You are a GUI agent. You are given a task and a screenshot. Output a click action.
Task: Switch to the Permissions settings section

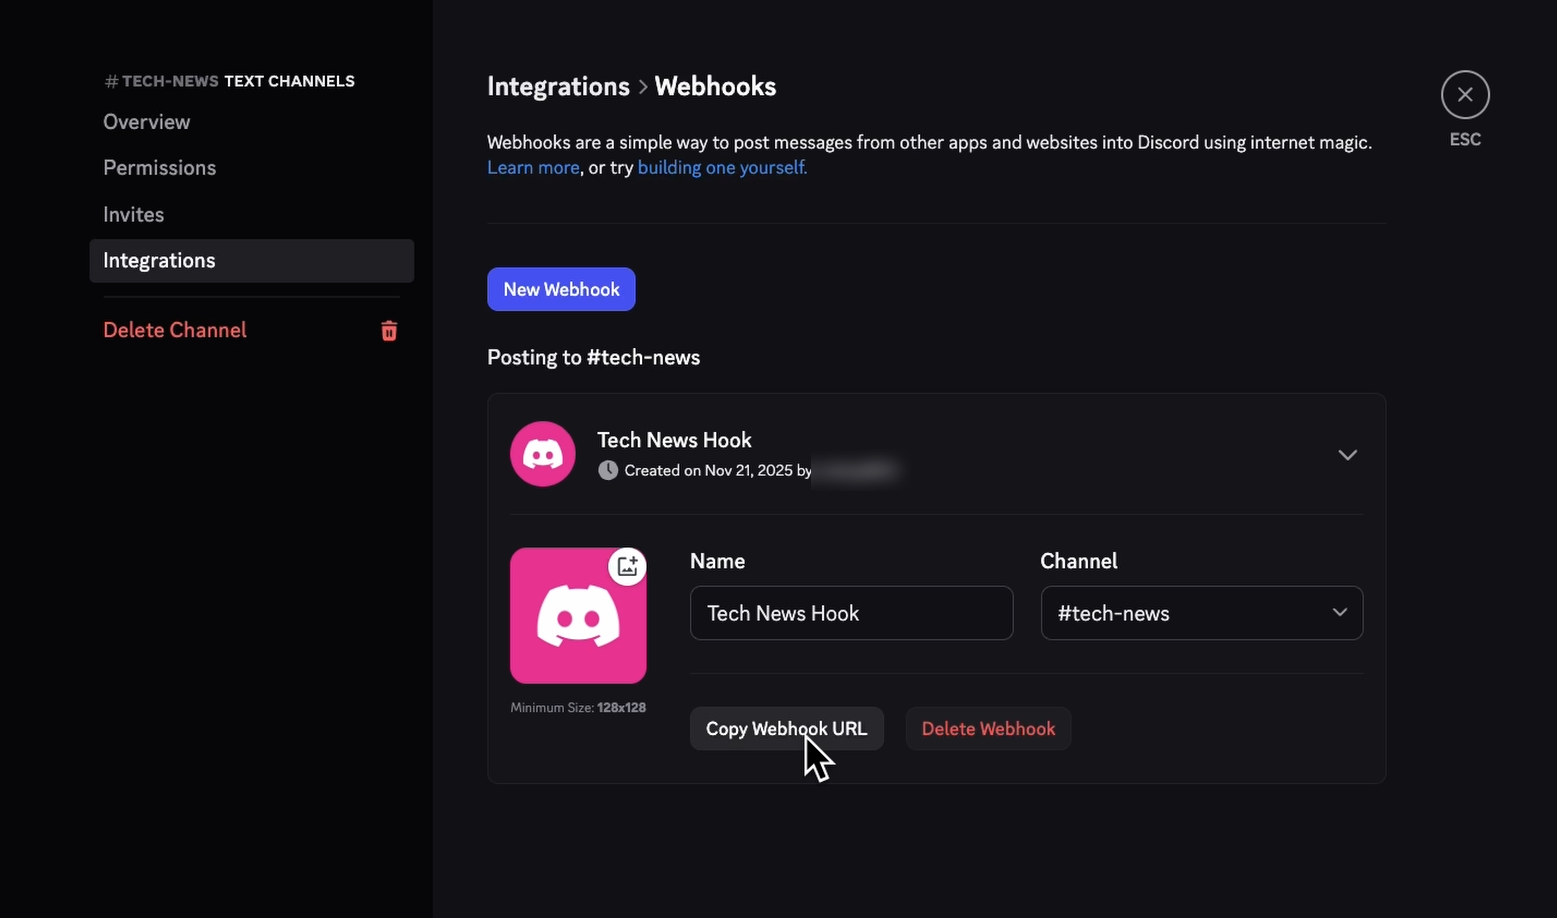(x=159, y=167)
